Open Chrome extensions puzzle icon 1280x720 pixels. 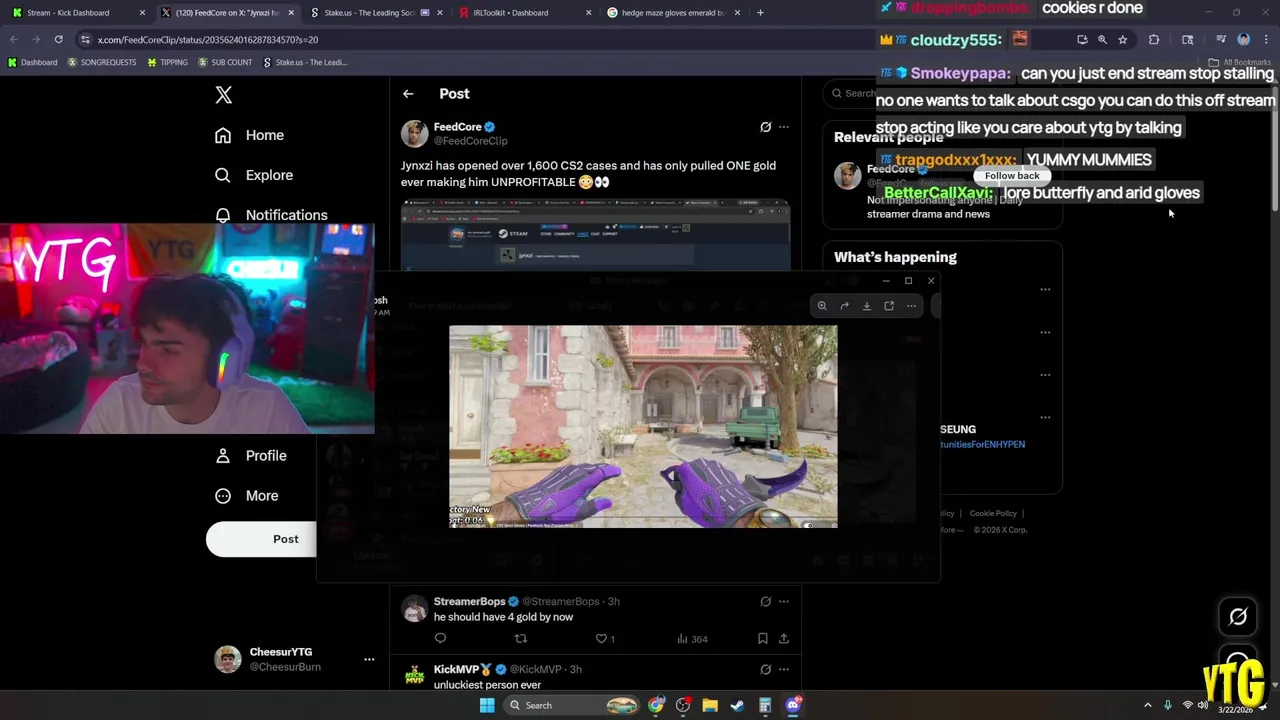coord(1154,39)
